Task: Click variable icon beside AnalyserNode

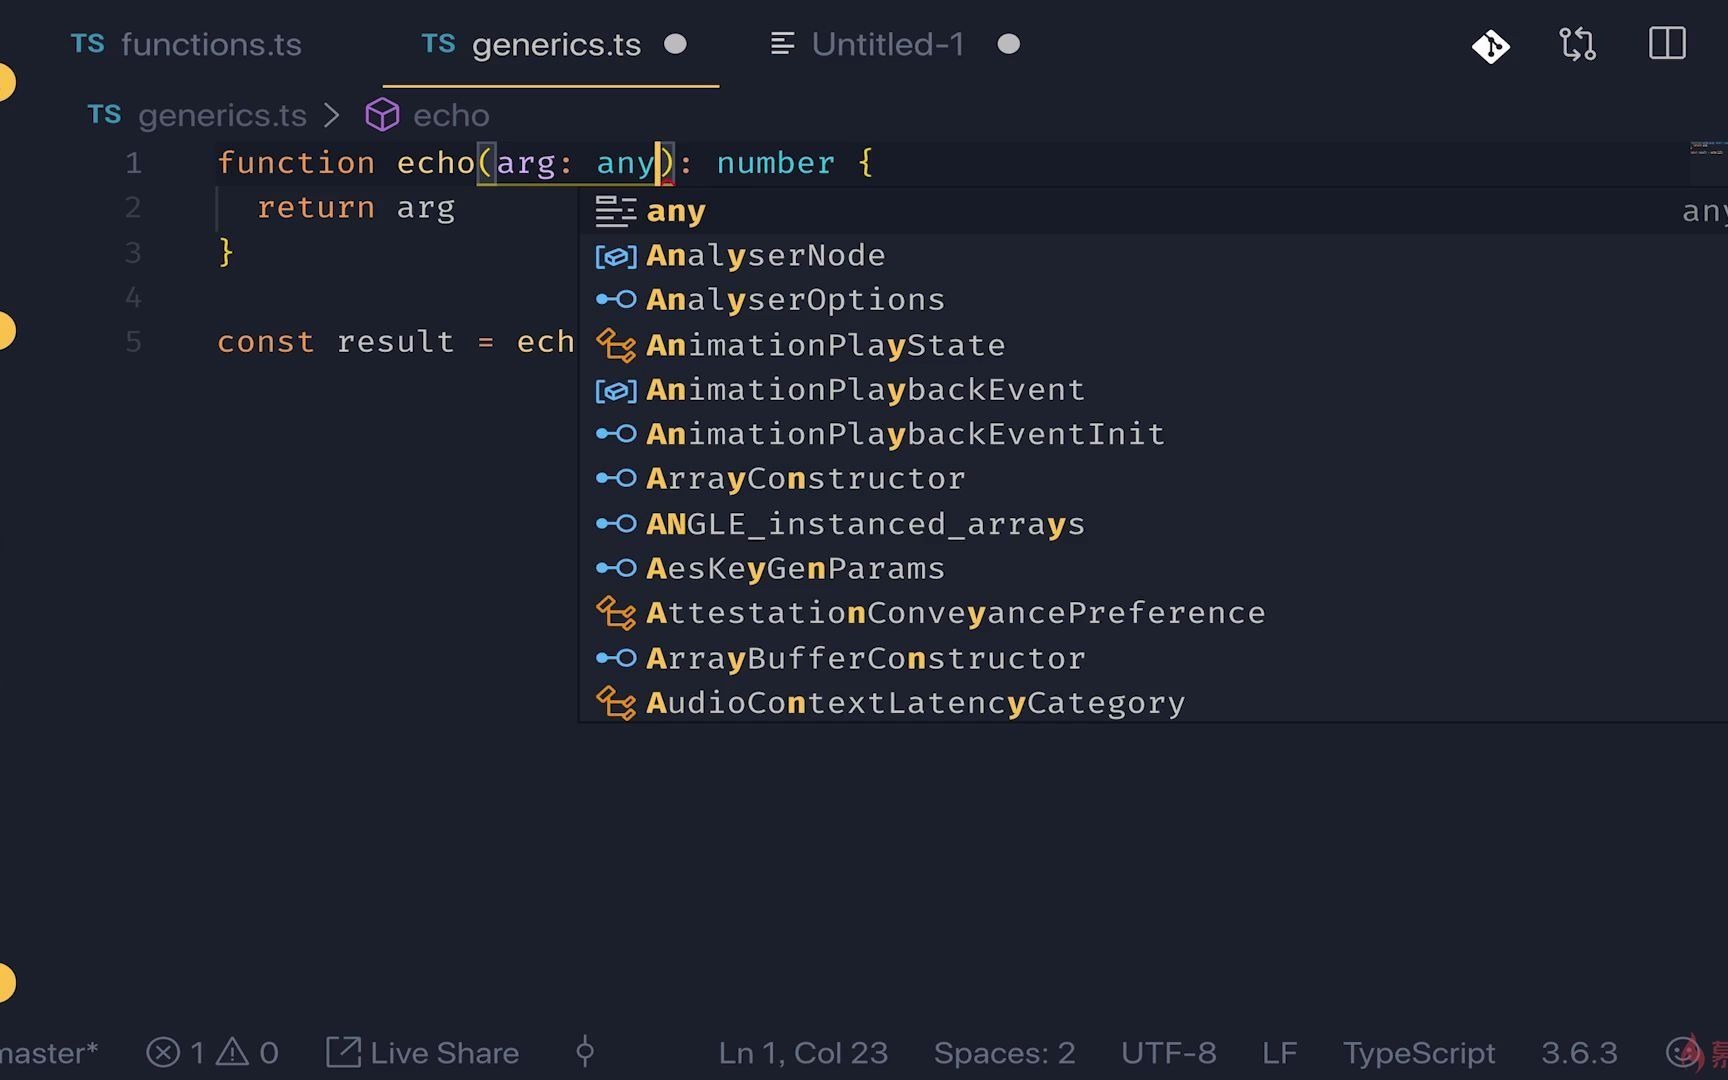Action: tap(615, 256)
